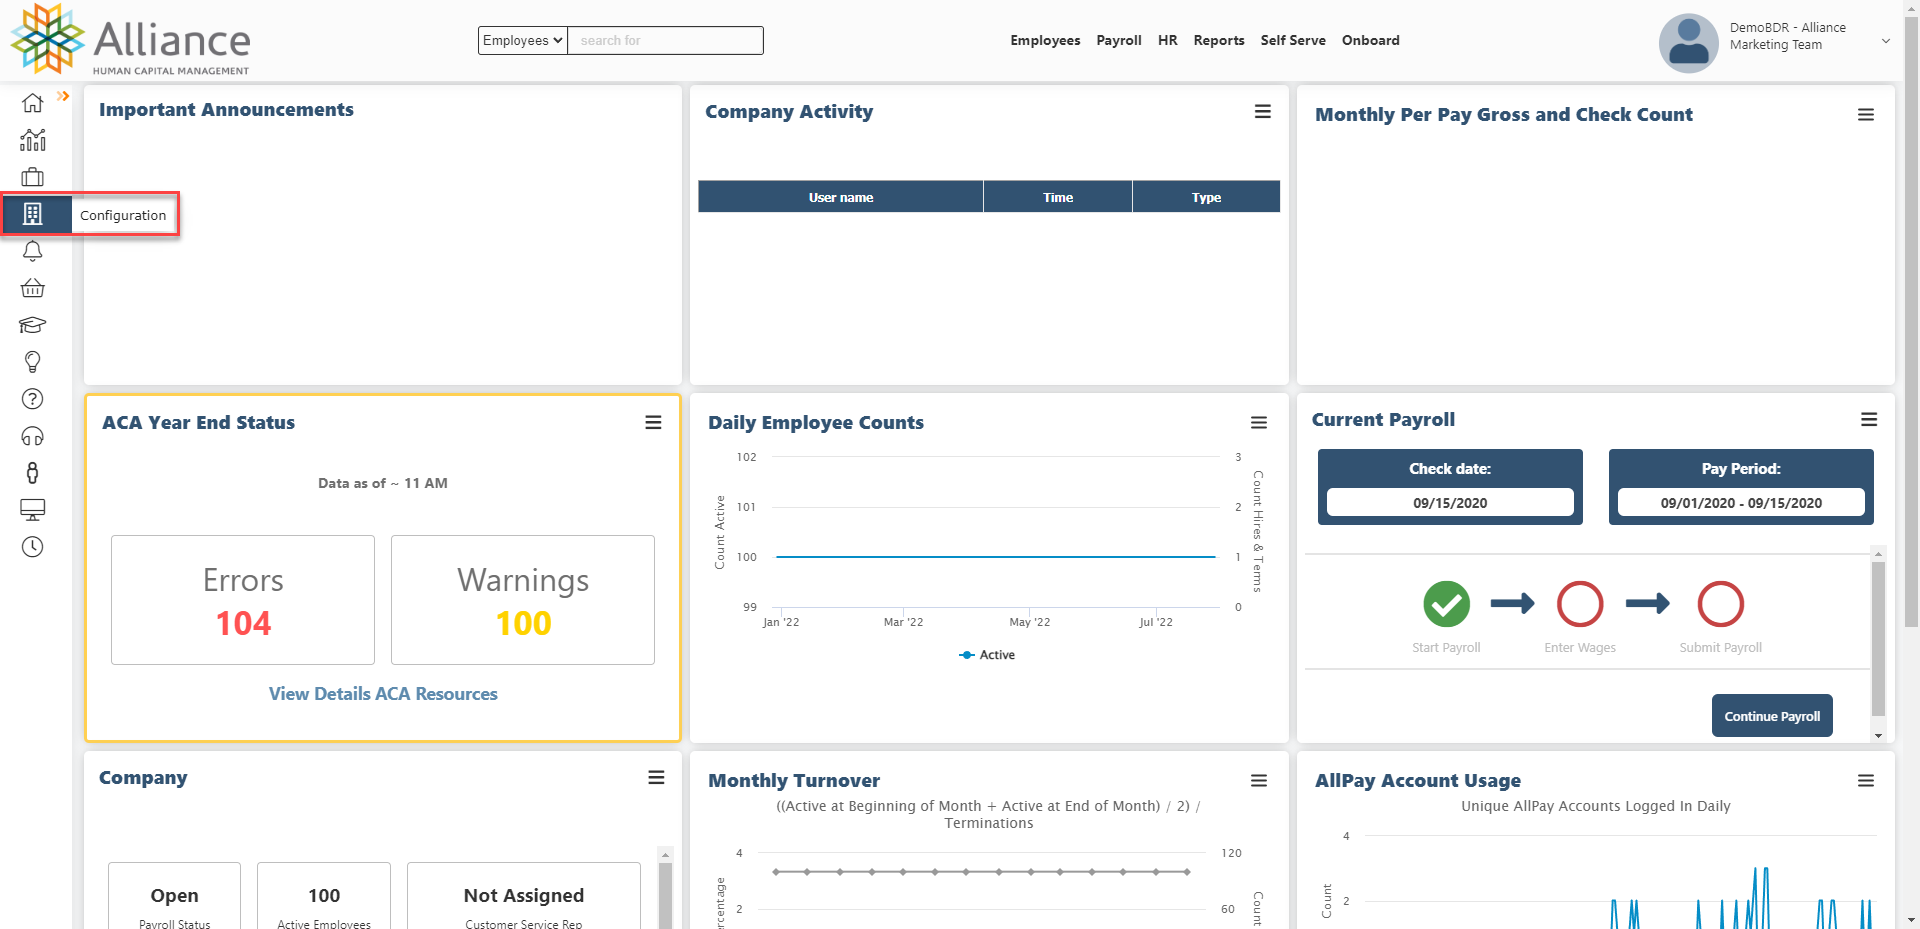Click the Important Announcements heading
The width and height of the screenshot is (1920, 929).
coord(226,110)
